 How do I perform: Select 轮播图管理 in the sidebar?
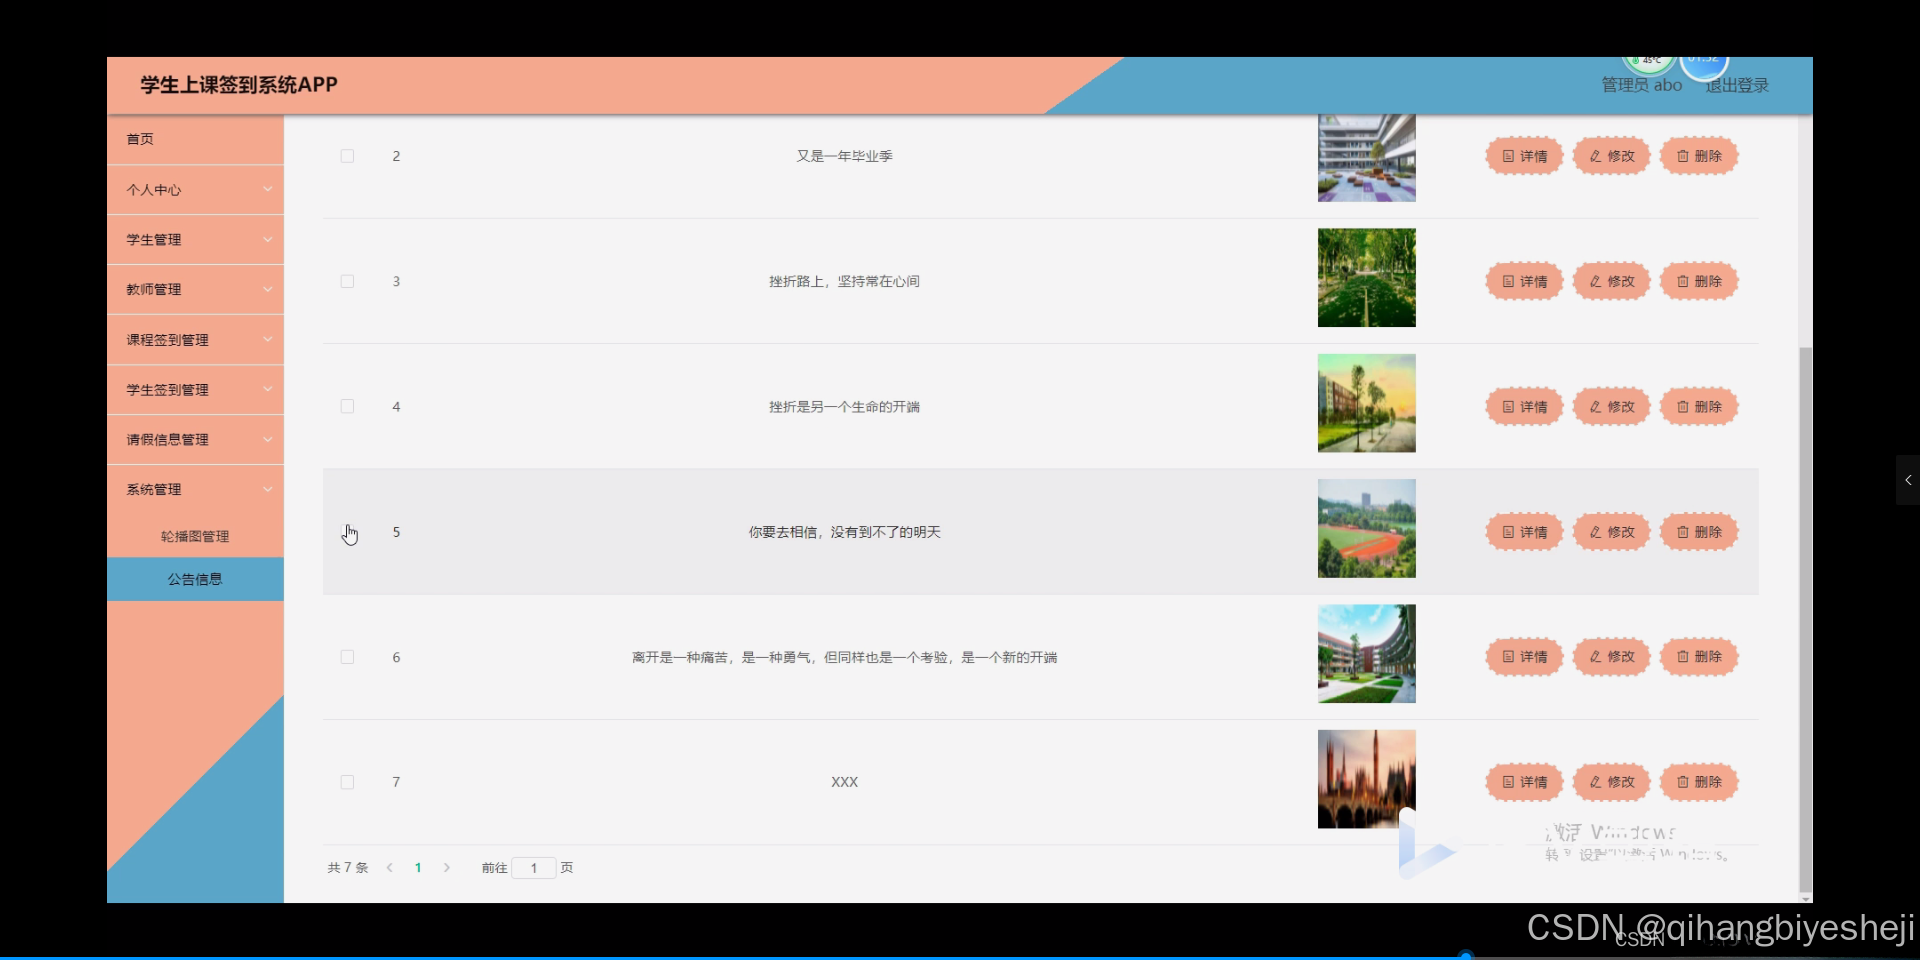[x=195, y=536]
